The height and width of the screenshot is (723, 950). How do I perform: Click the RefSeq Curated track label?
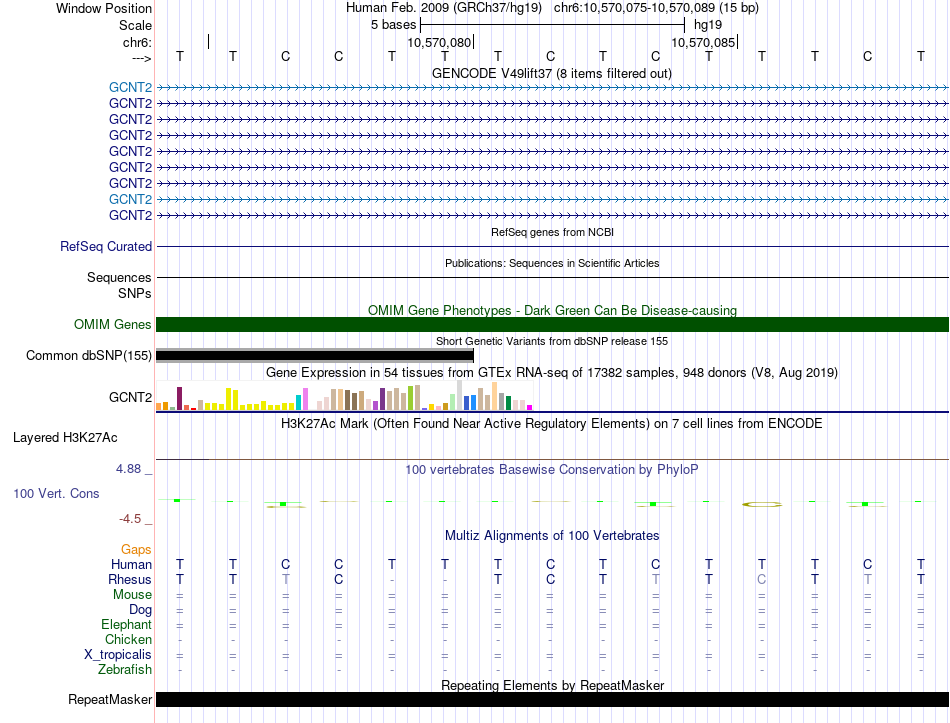[105, 247]
